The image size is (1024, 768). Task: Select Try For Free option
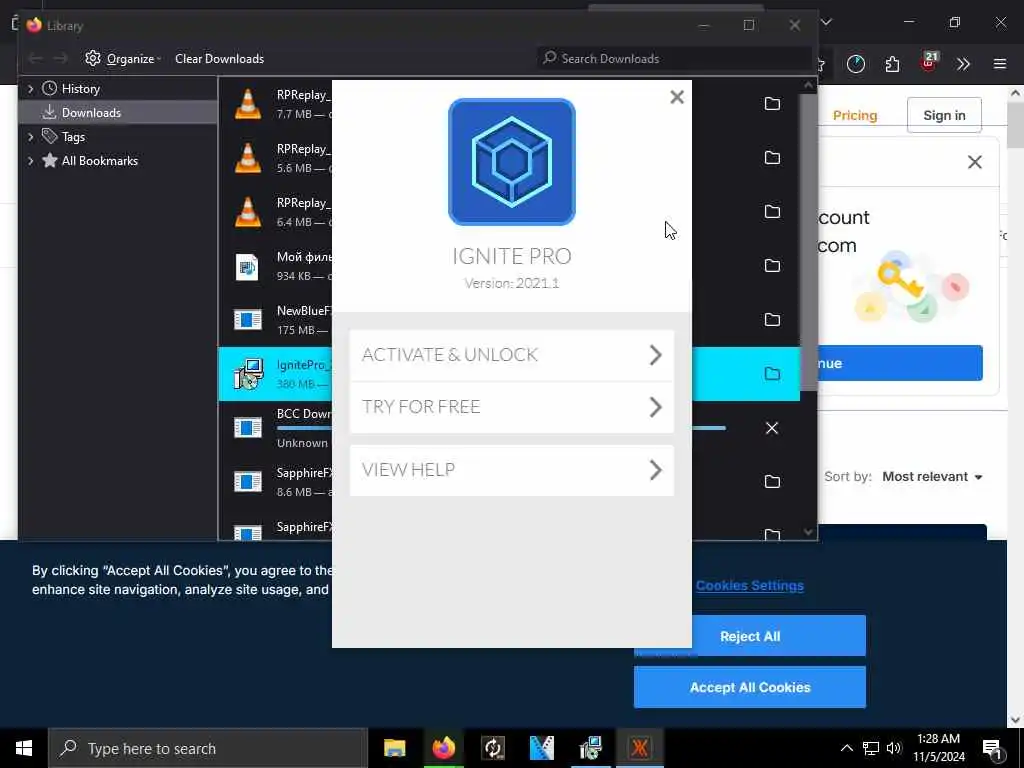(x=511, y=407)
